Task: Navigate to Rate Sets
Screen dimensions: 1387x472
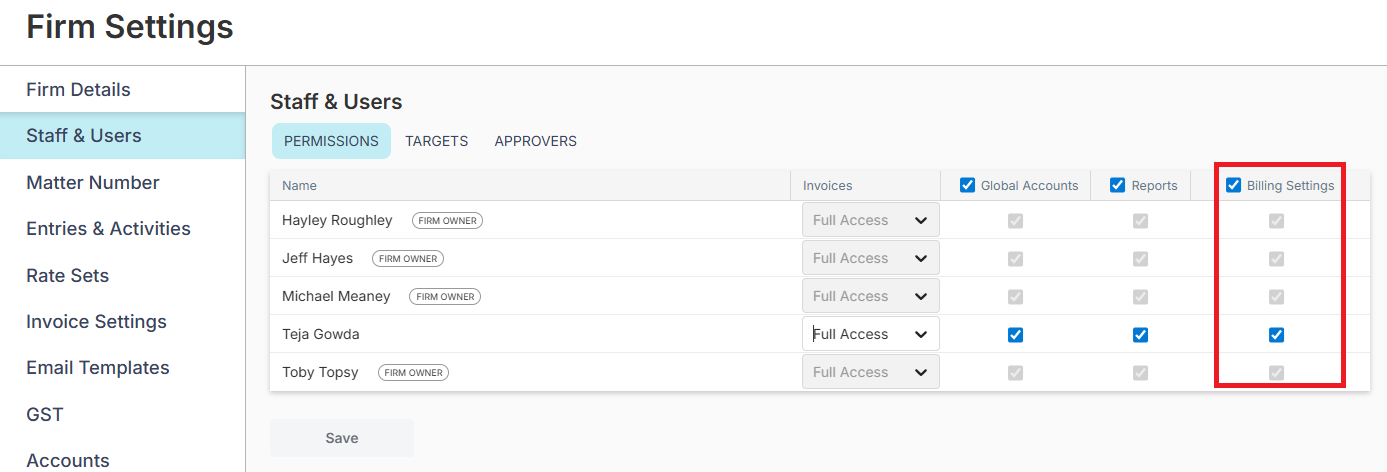Action: click(67, 276)
